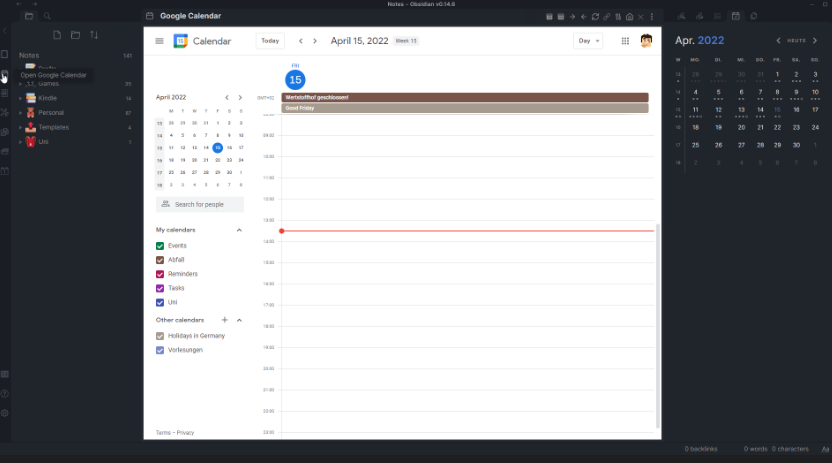832x463 pixels.
Task: Click the Week 15 label
Action: coord(406,41)
